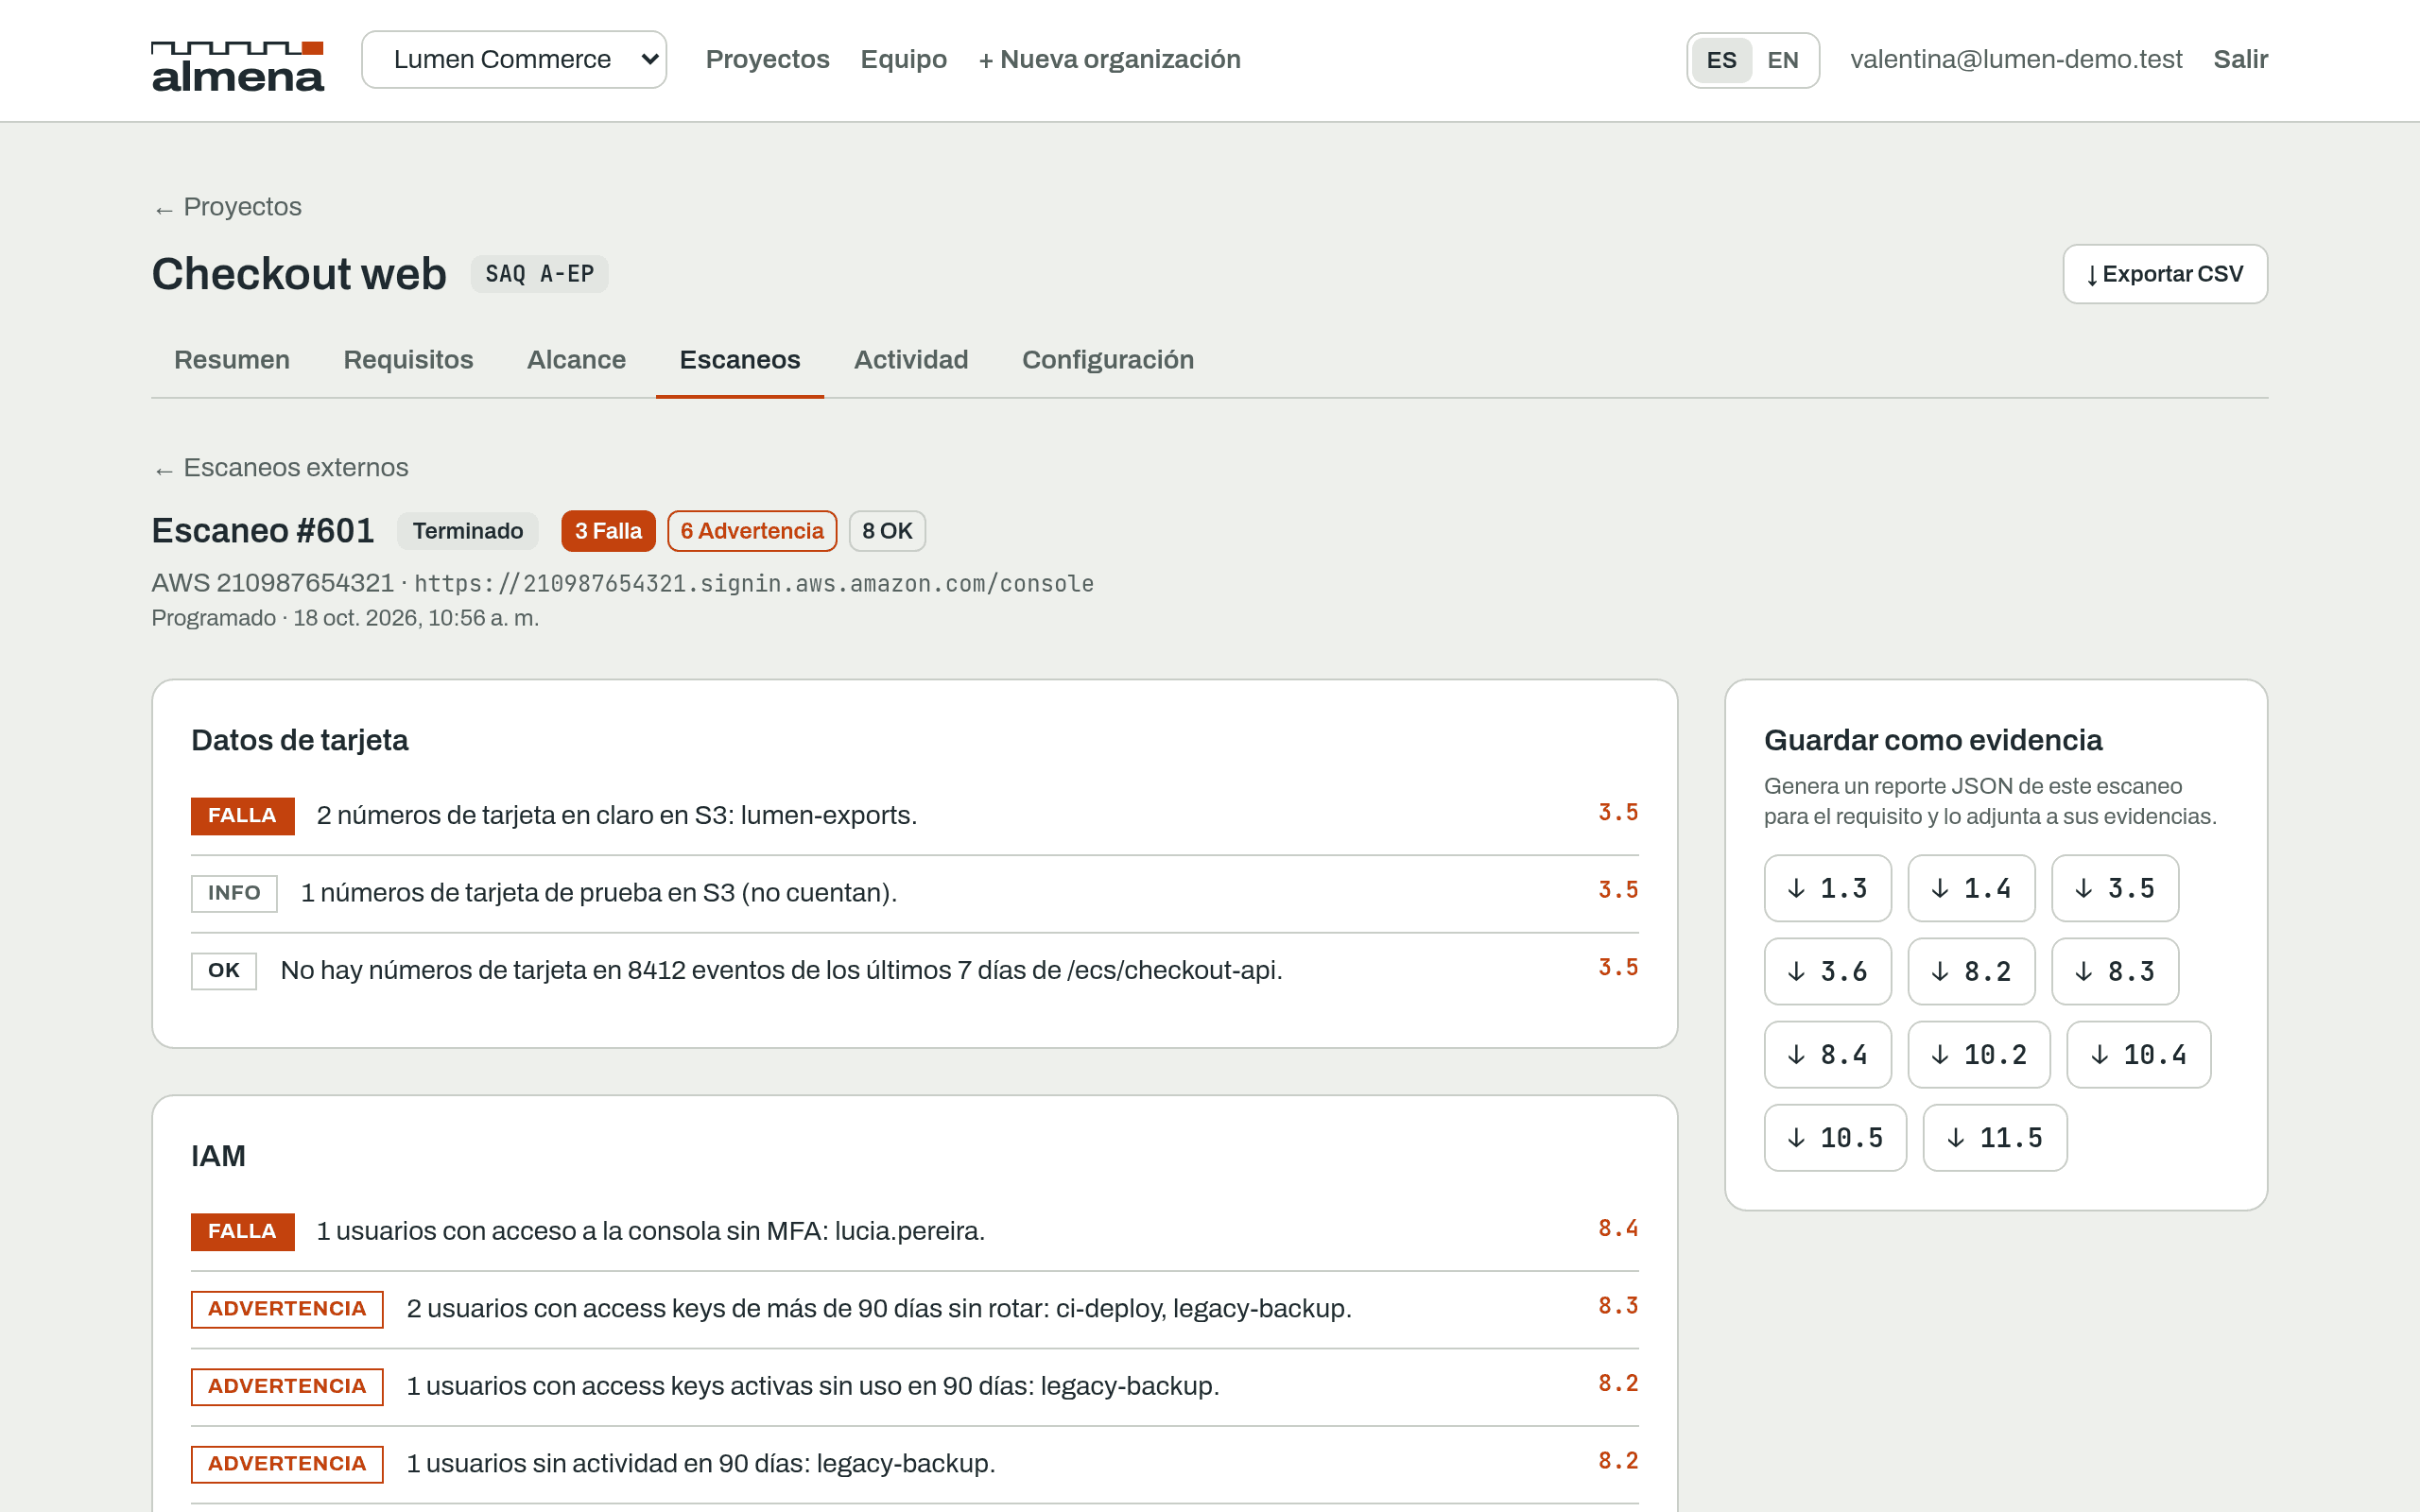Download evidence for requirement 10.4
Image resolution: width=2420 pixels, height=1512 pixels.
point(2139,1054)
